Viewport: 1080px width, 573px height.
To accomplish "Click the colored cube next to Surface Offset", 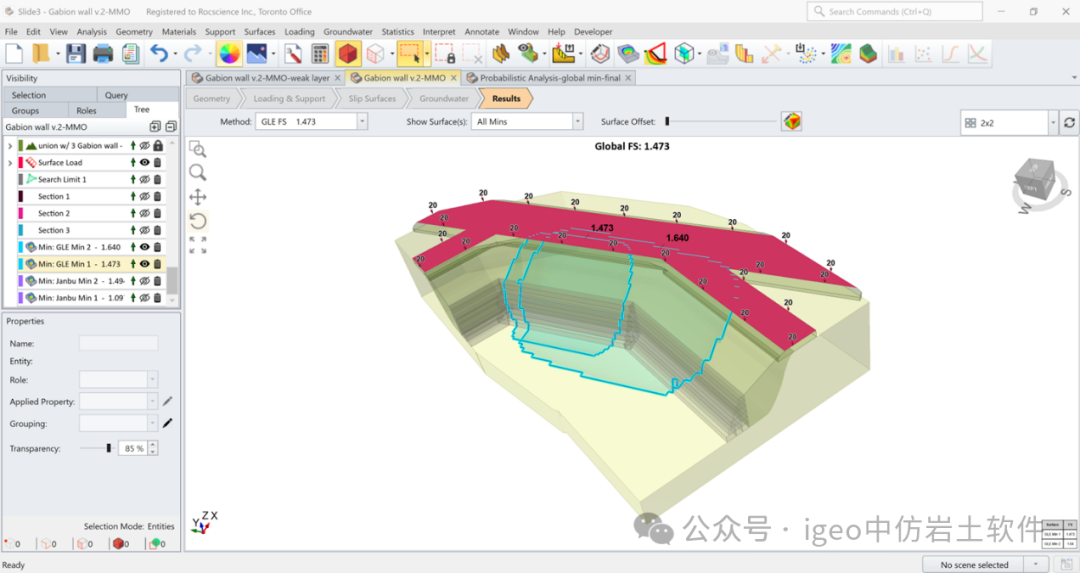I will [x=792, y=122].
